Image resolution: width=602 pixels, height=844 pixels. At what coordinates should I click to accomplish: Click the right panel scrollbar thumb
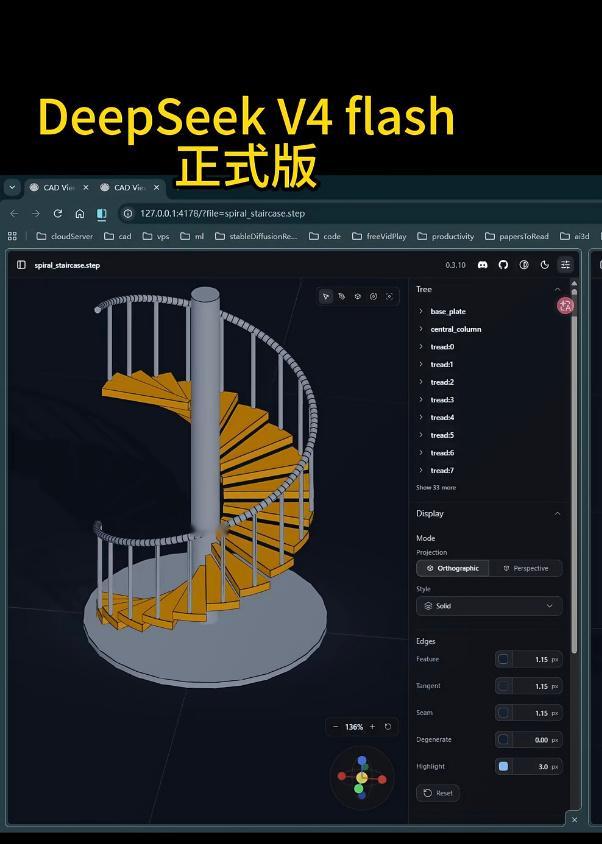click(574, 474)
